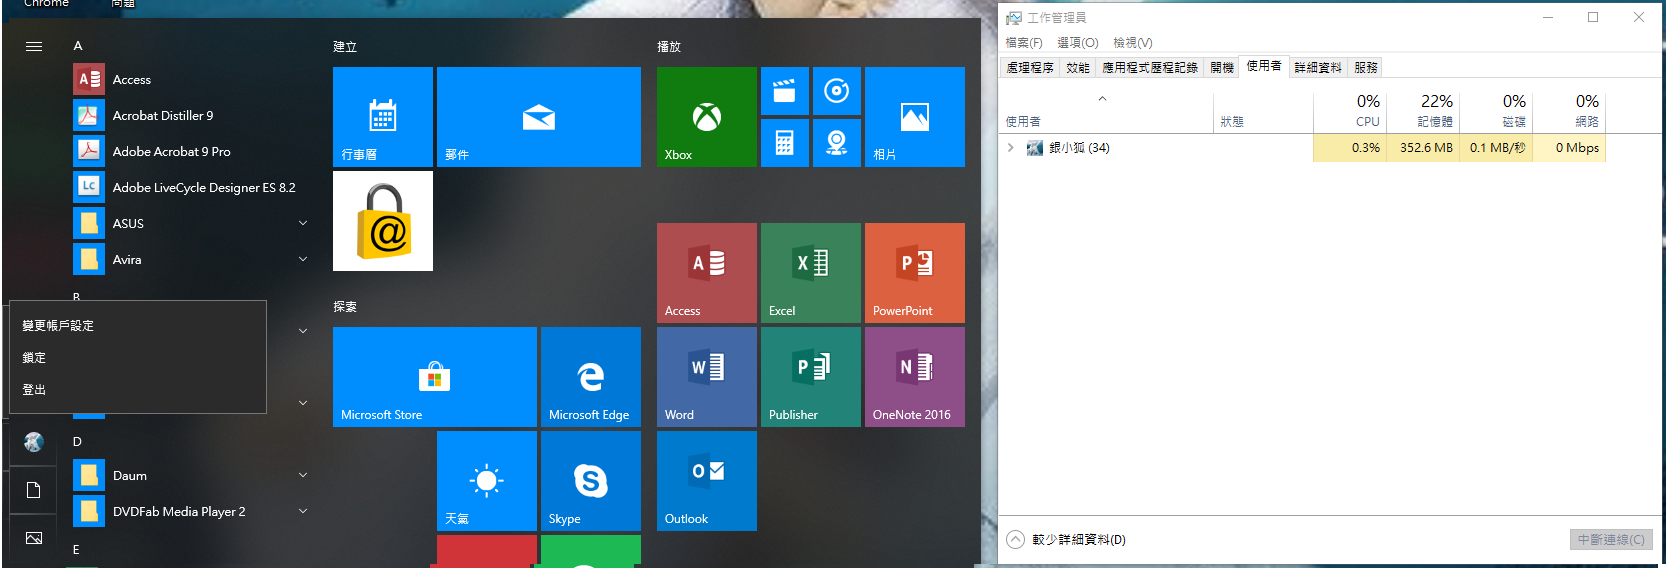Launch the PowerPoint tile
The width and height of the screenshot is (1666, 568).
tap(915, 273)
